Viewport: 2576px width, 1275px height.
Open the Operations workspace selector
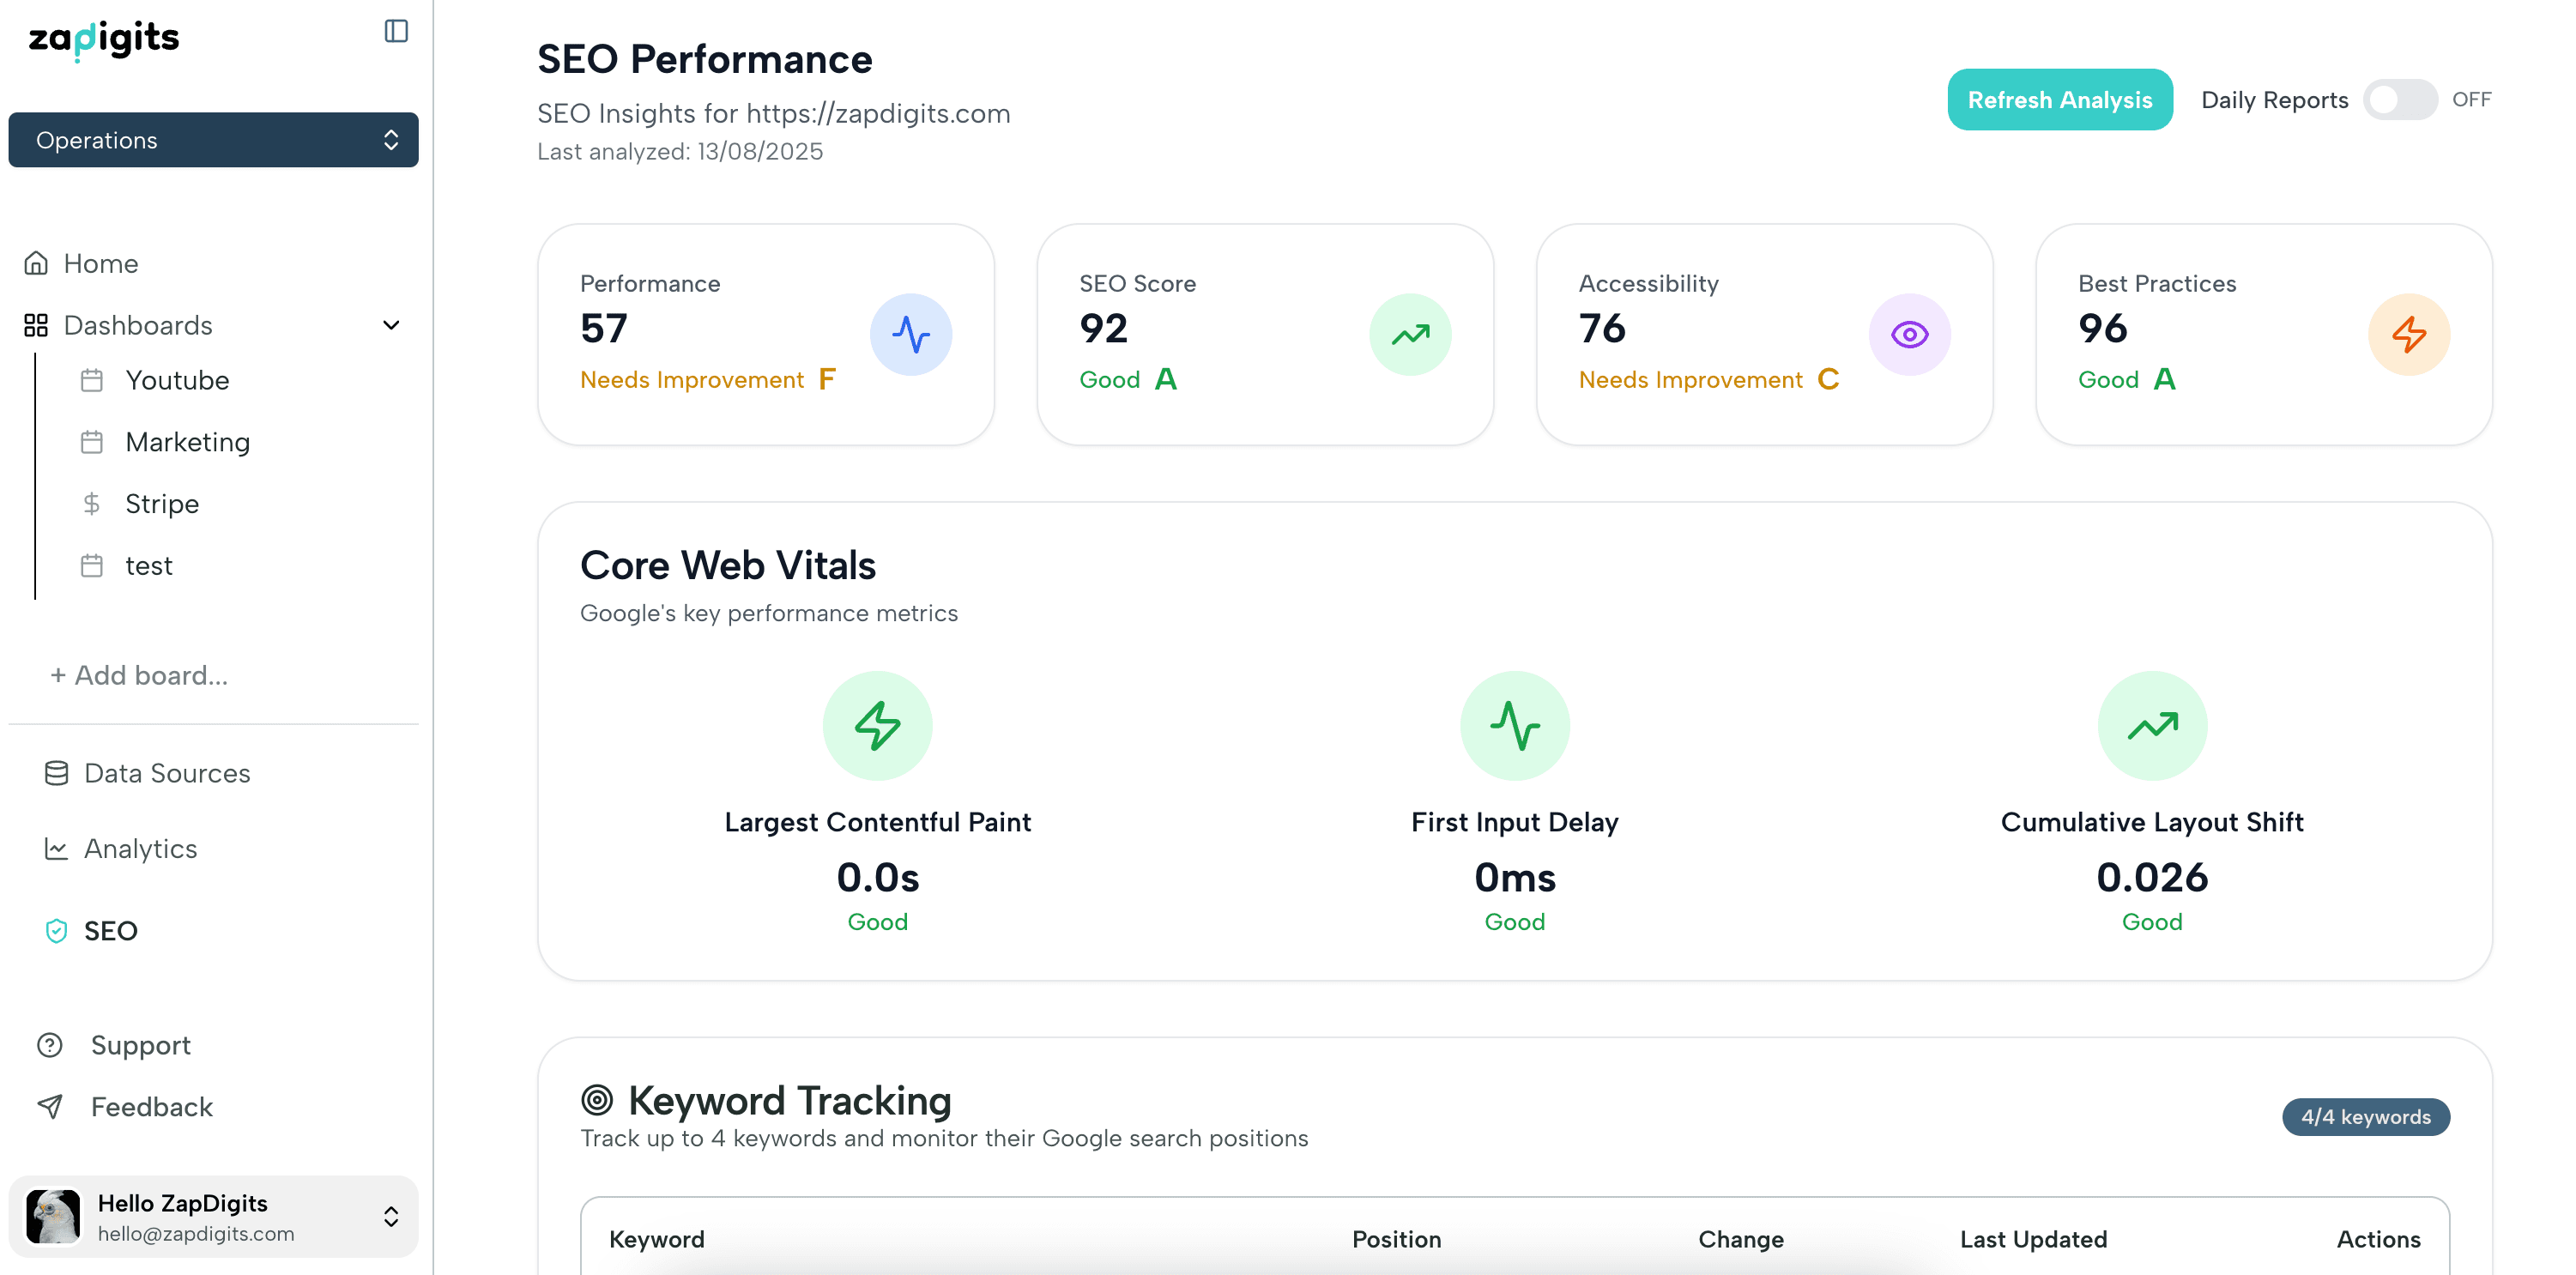pos(213,139)
